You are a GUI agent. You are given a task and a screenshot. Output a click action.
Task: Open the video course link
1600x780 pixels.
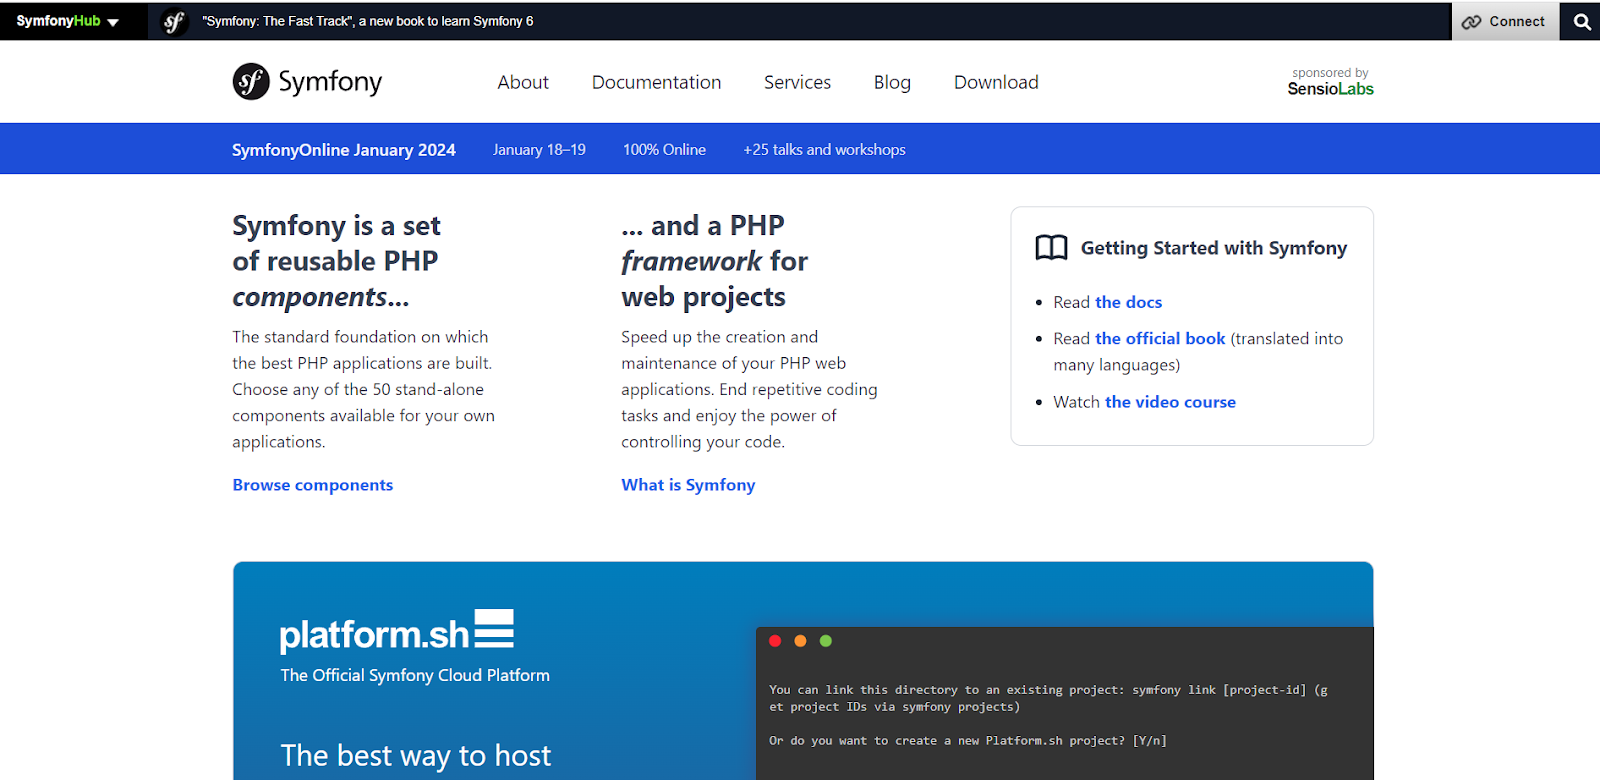(1170, 402)
